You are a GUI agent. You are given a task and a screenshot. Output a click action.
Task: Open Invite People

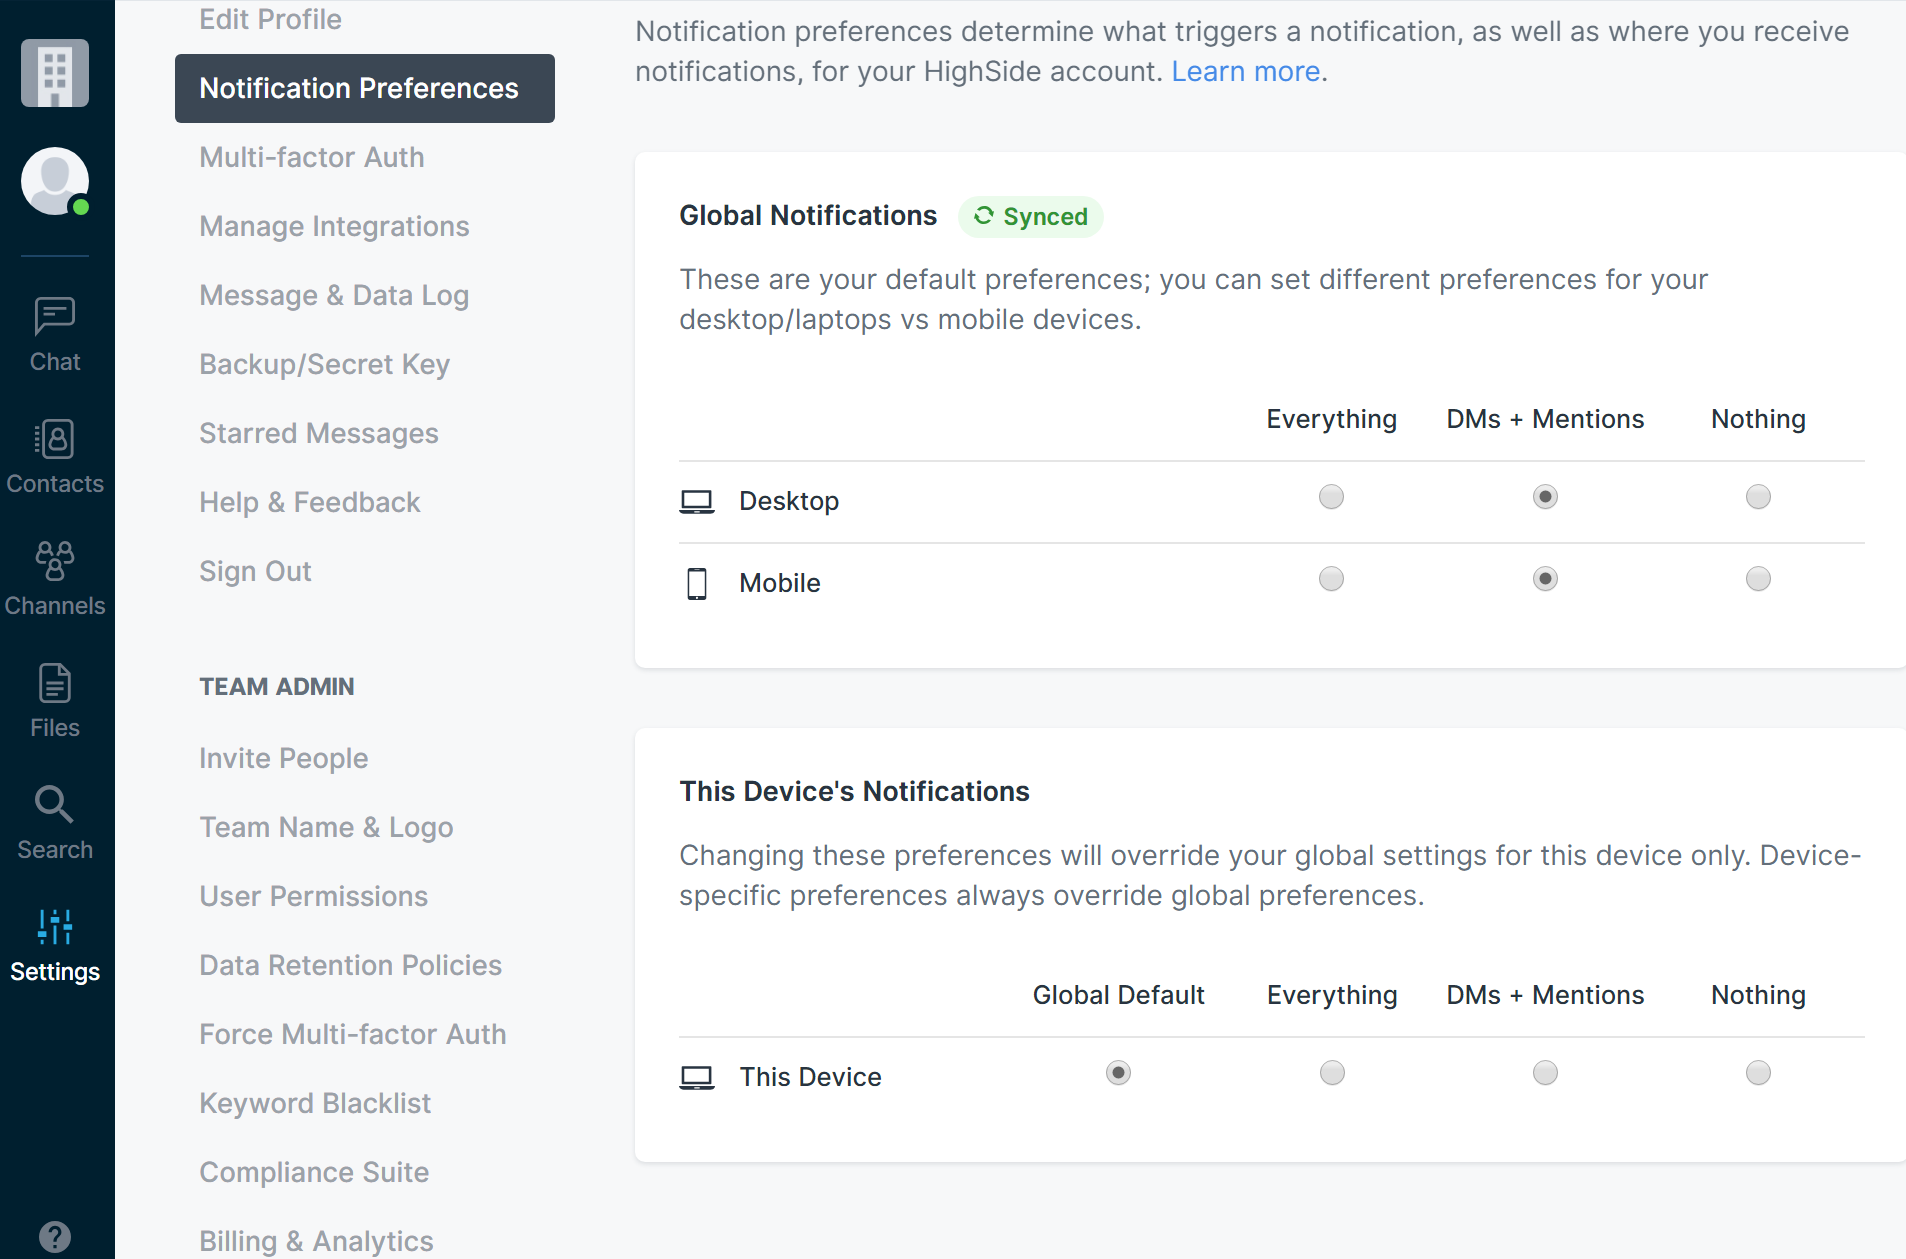[284, 758]
